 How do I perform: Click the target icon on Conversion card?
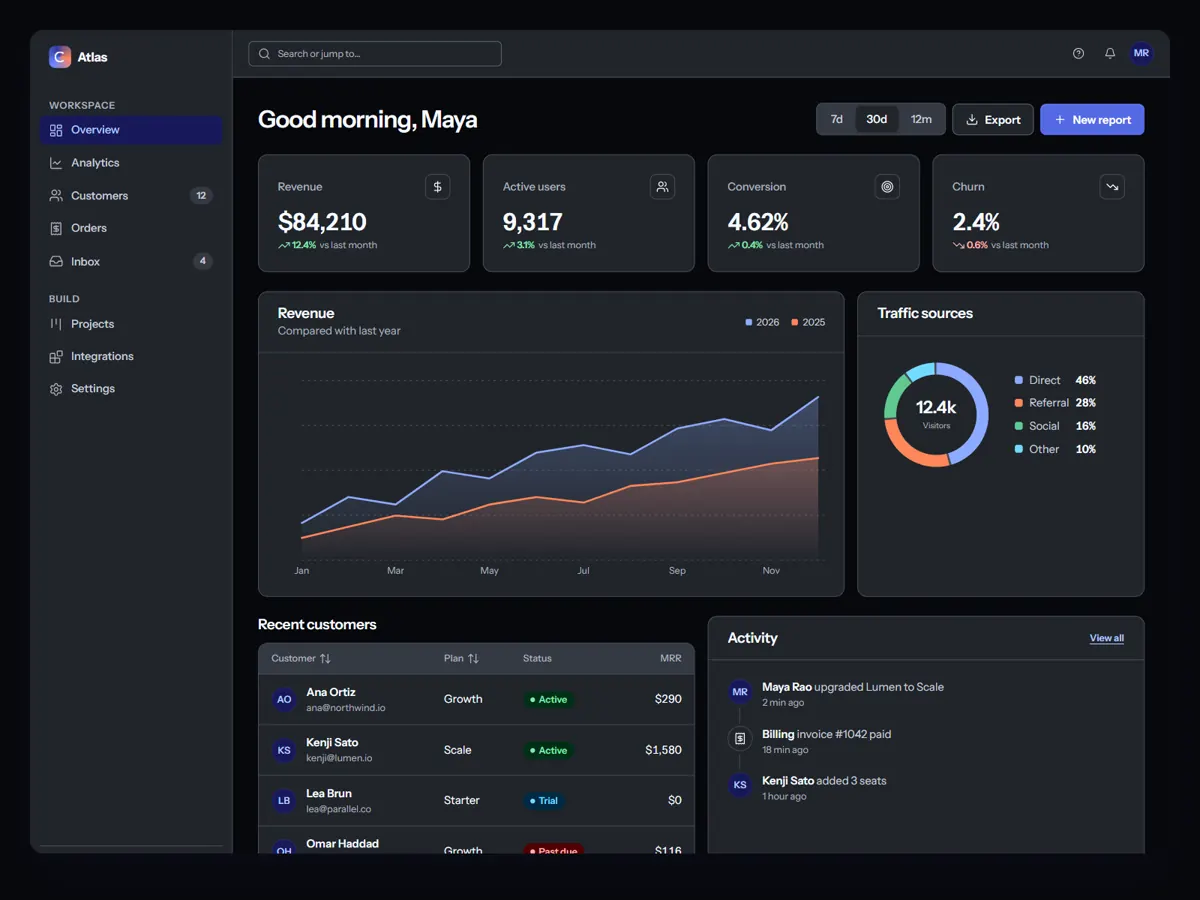[887, 186]
